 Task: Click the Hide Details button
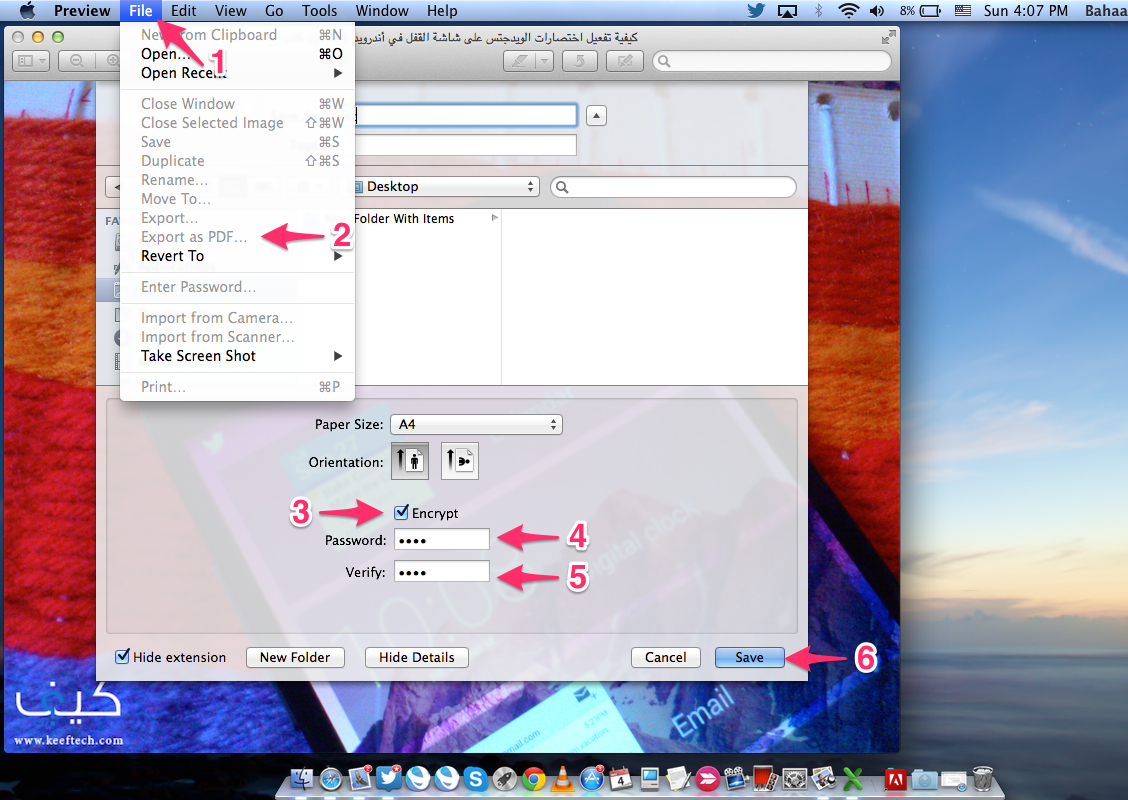pyautogui.click(x=417, y=657)
